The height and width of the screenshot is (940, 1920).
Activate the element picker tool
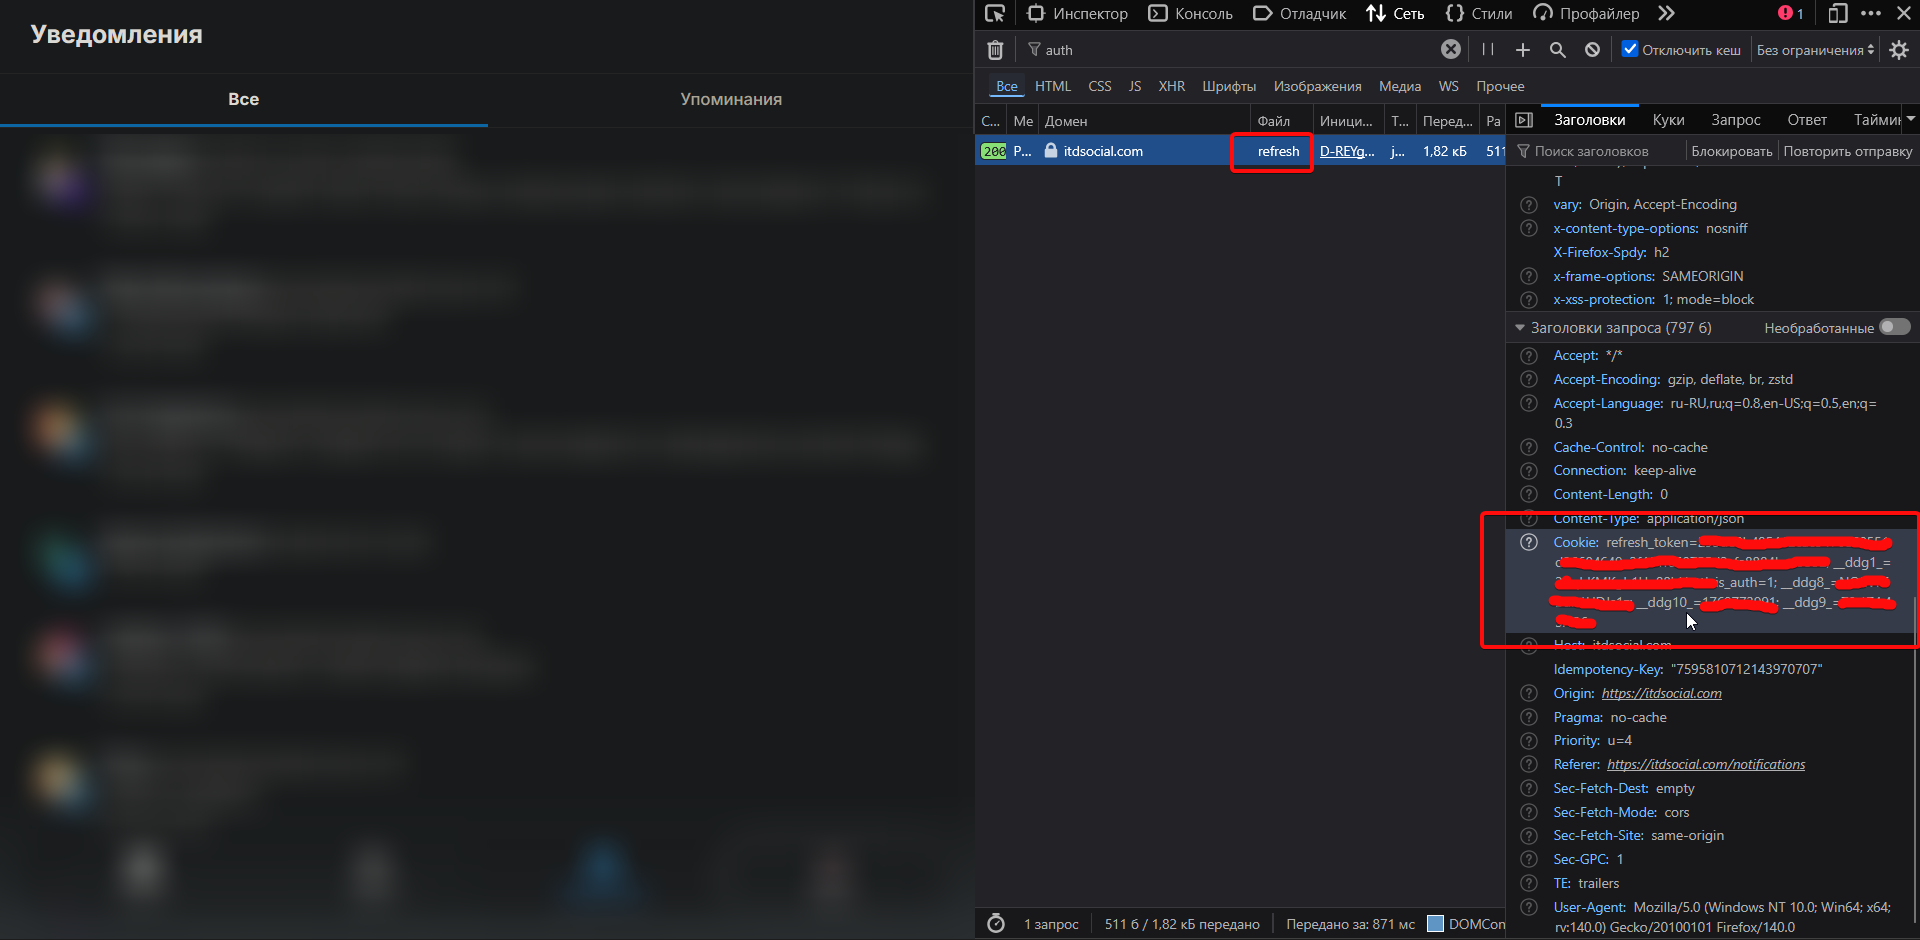click(994, 14)
